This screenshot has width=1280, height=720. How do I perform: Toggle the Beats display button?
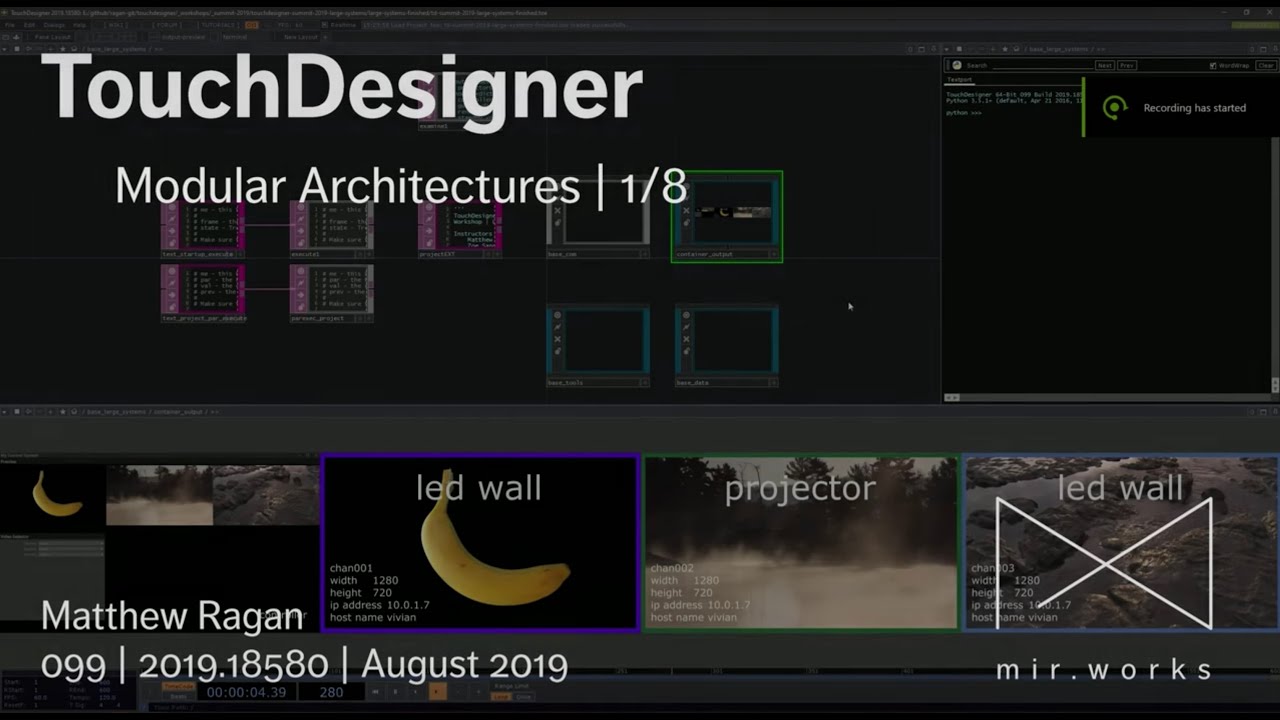tap(178, 697)
